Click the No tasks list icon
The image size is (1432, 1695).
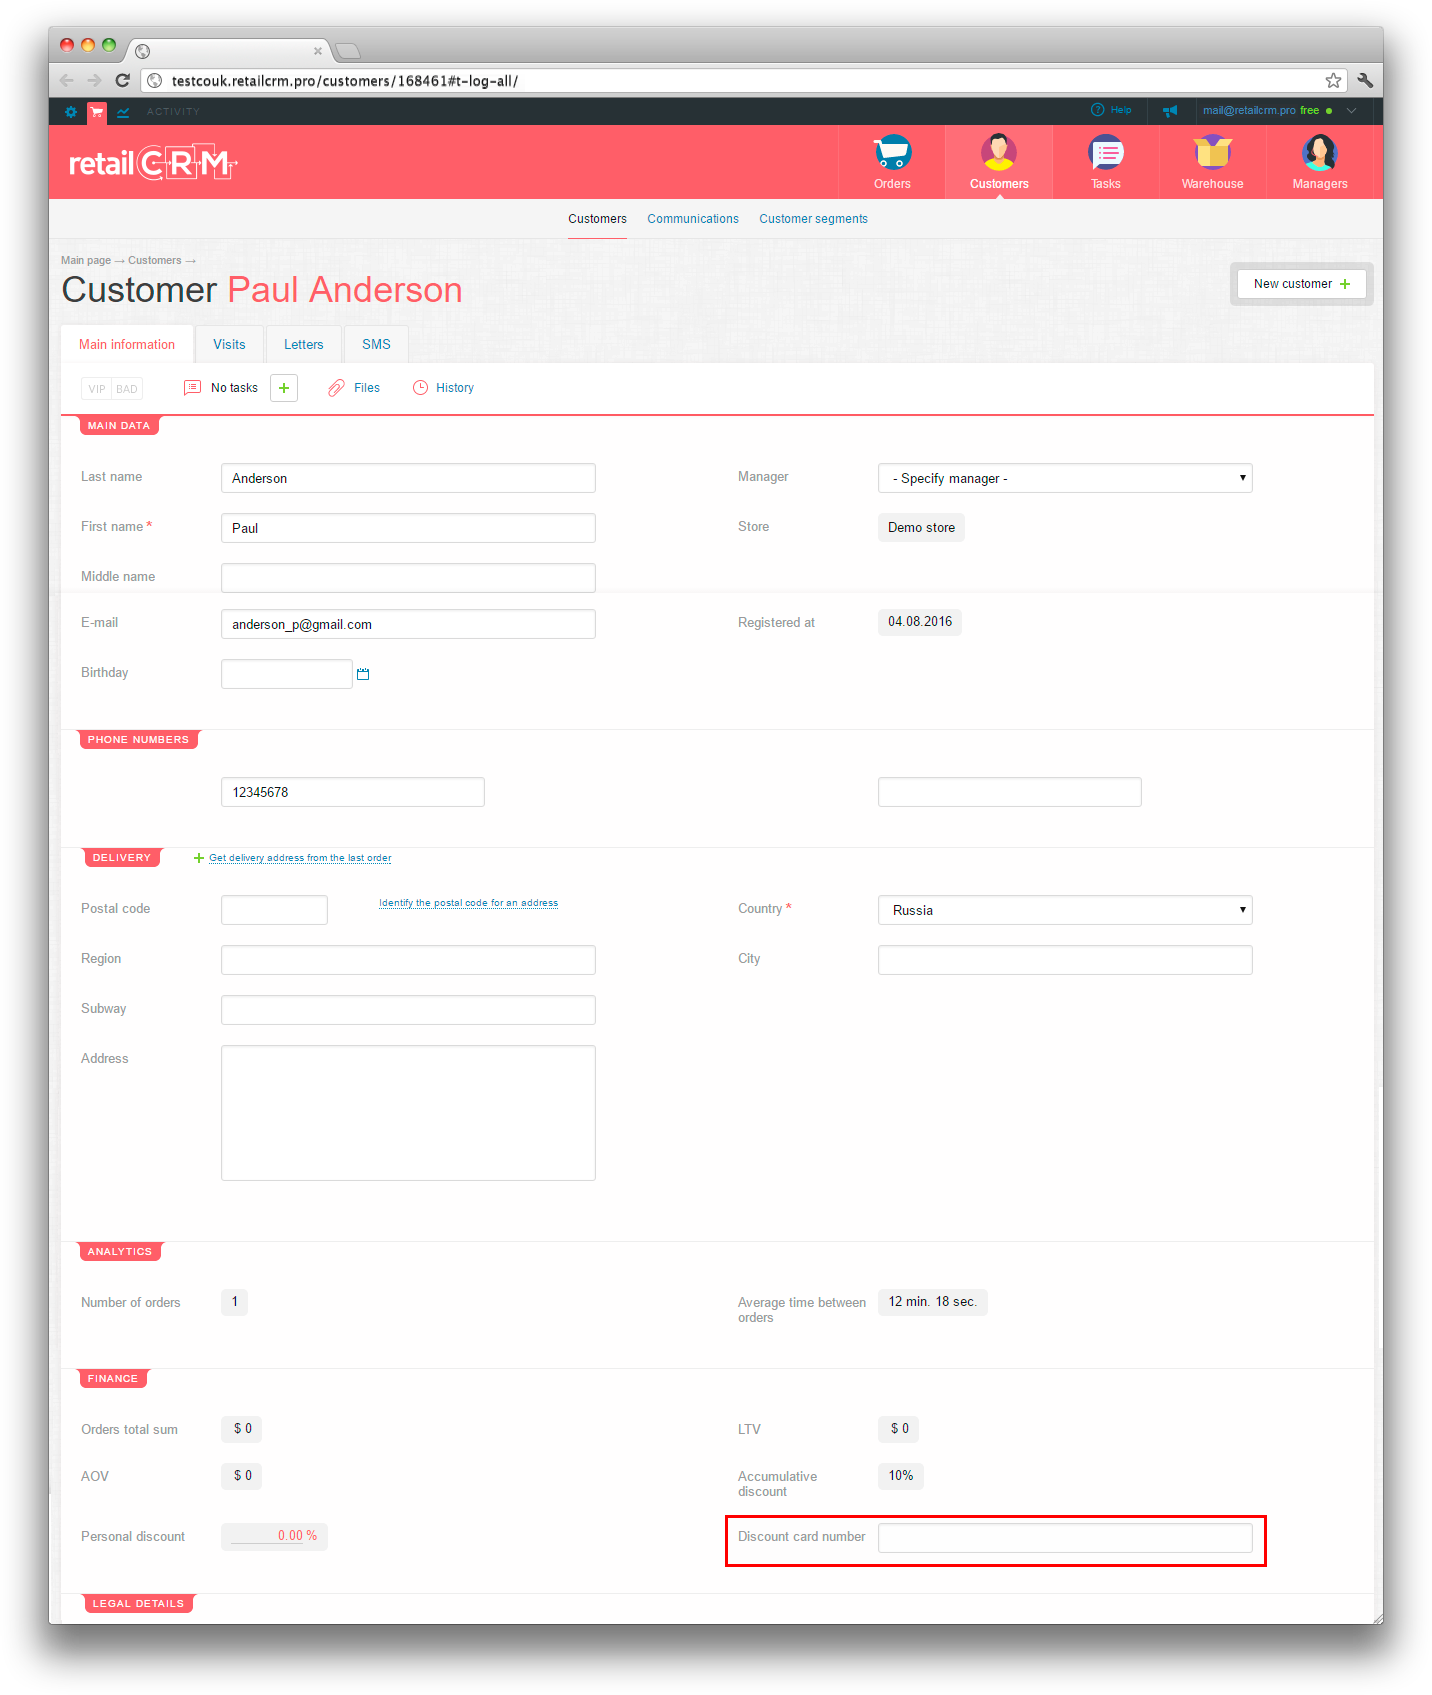tap(192, 388)
